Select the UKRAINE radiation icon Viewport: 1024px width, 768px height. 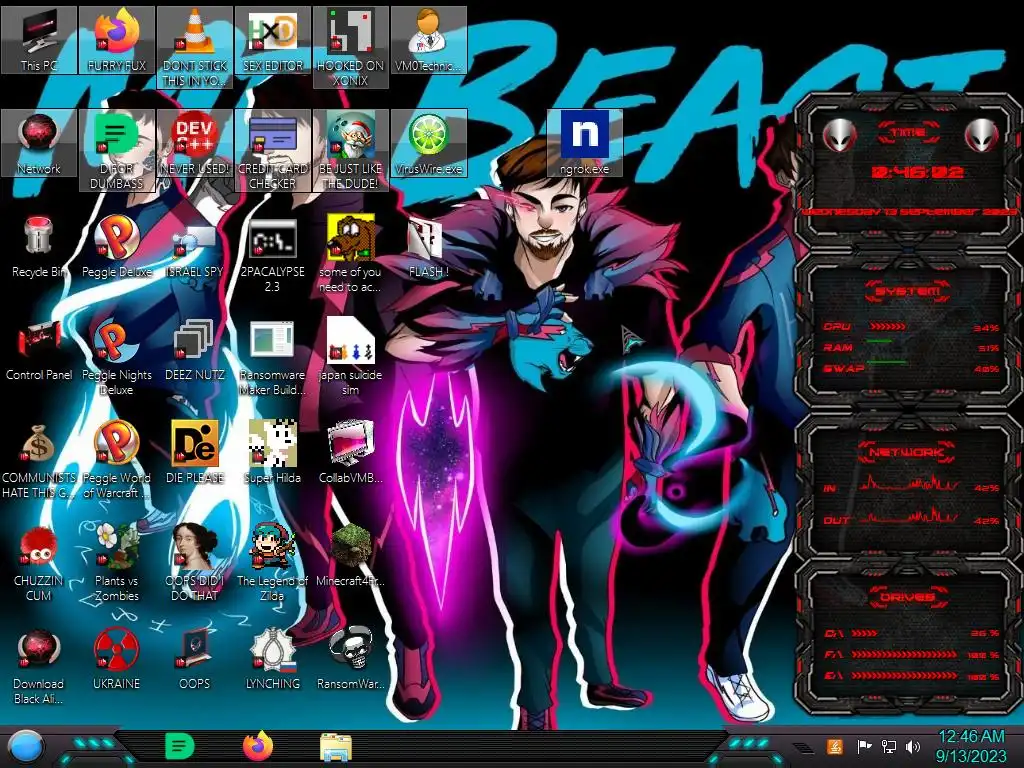coord(117,658)
